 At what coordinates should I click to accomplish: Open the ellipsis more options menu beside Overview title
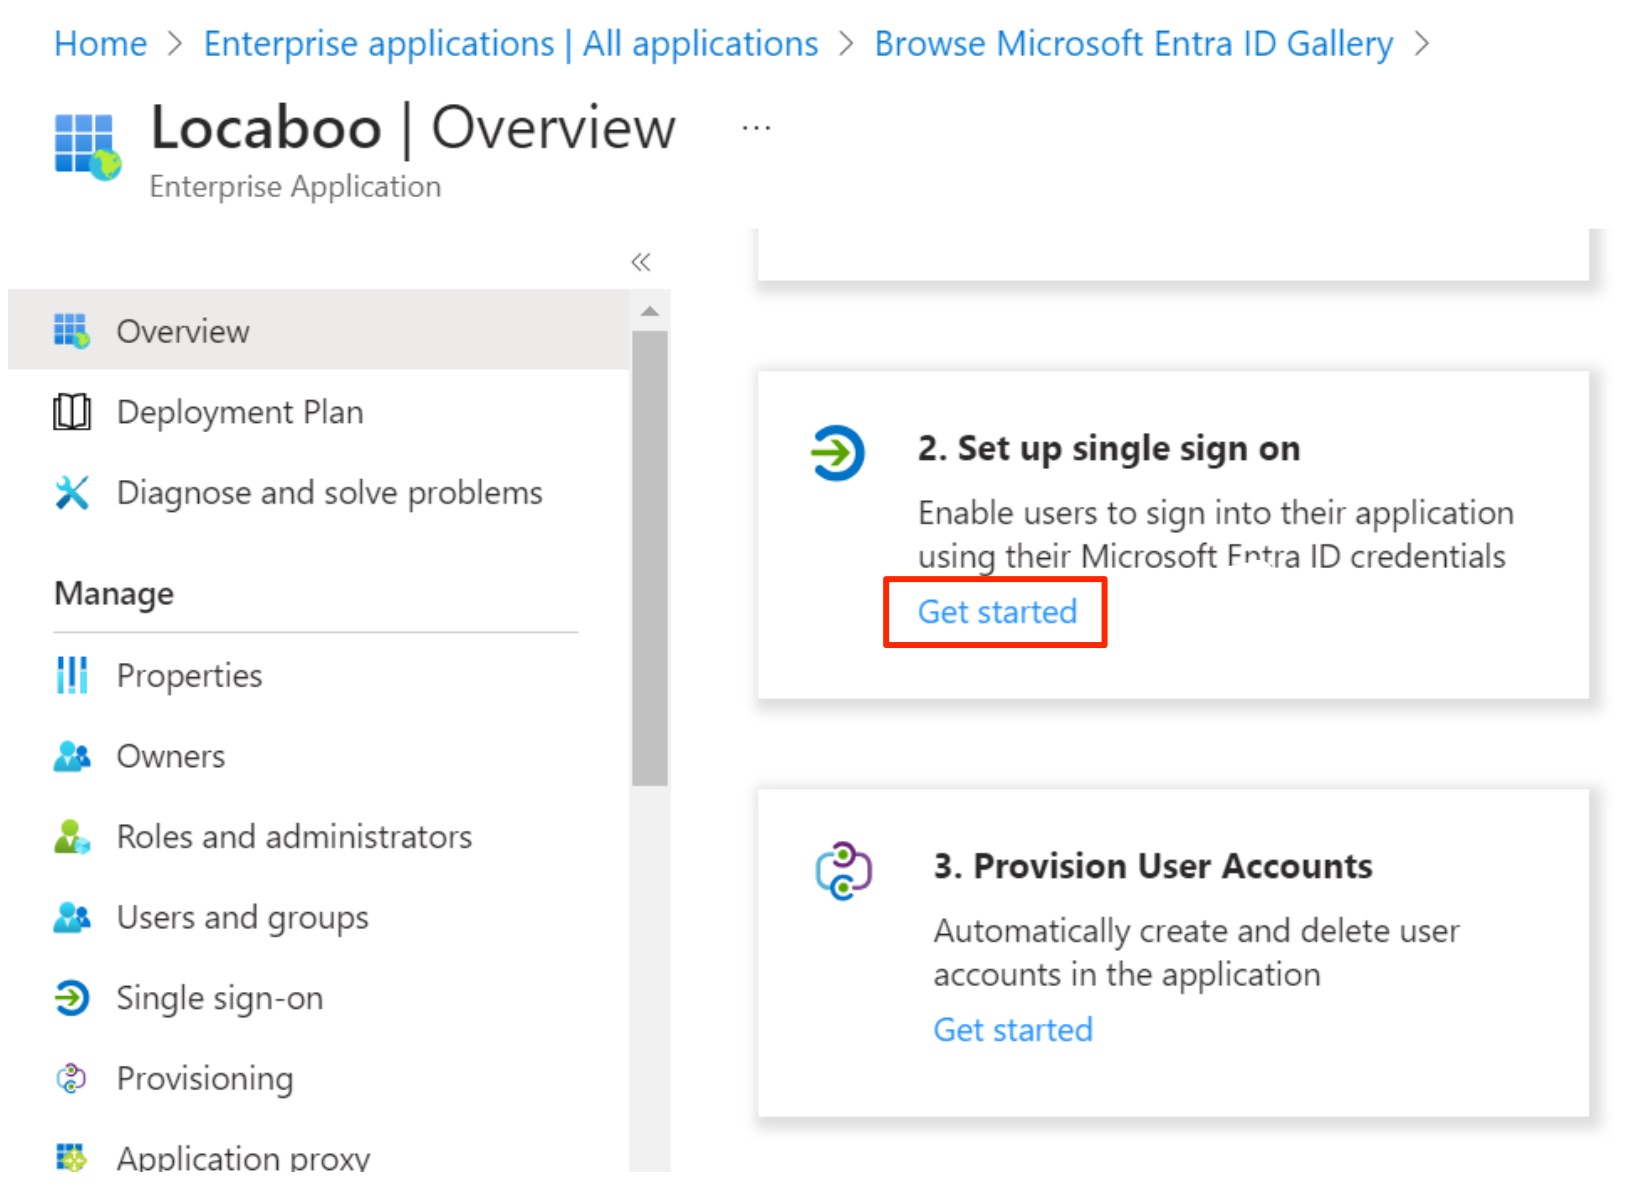[x=757, y=128]
